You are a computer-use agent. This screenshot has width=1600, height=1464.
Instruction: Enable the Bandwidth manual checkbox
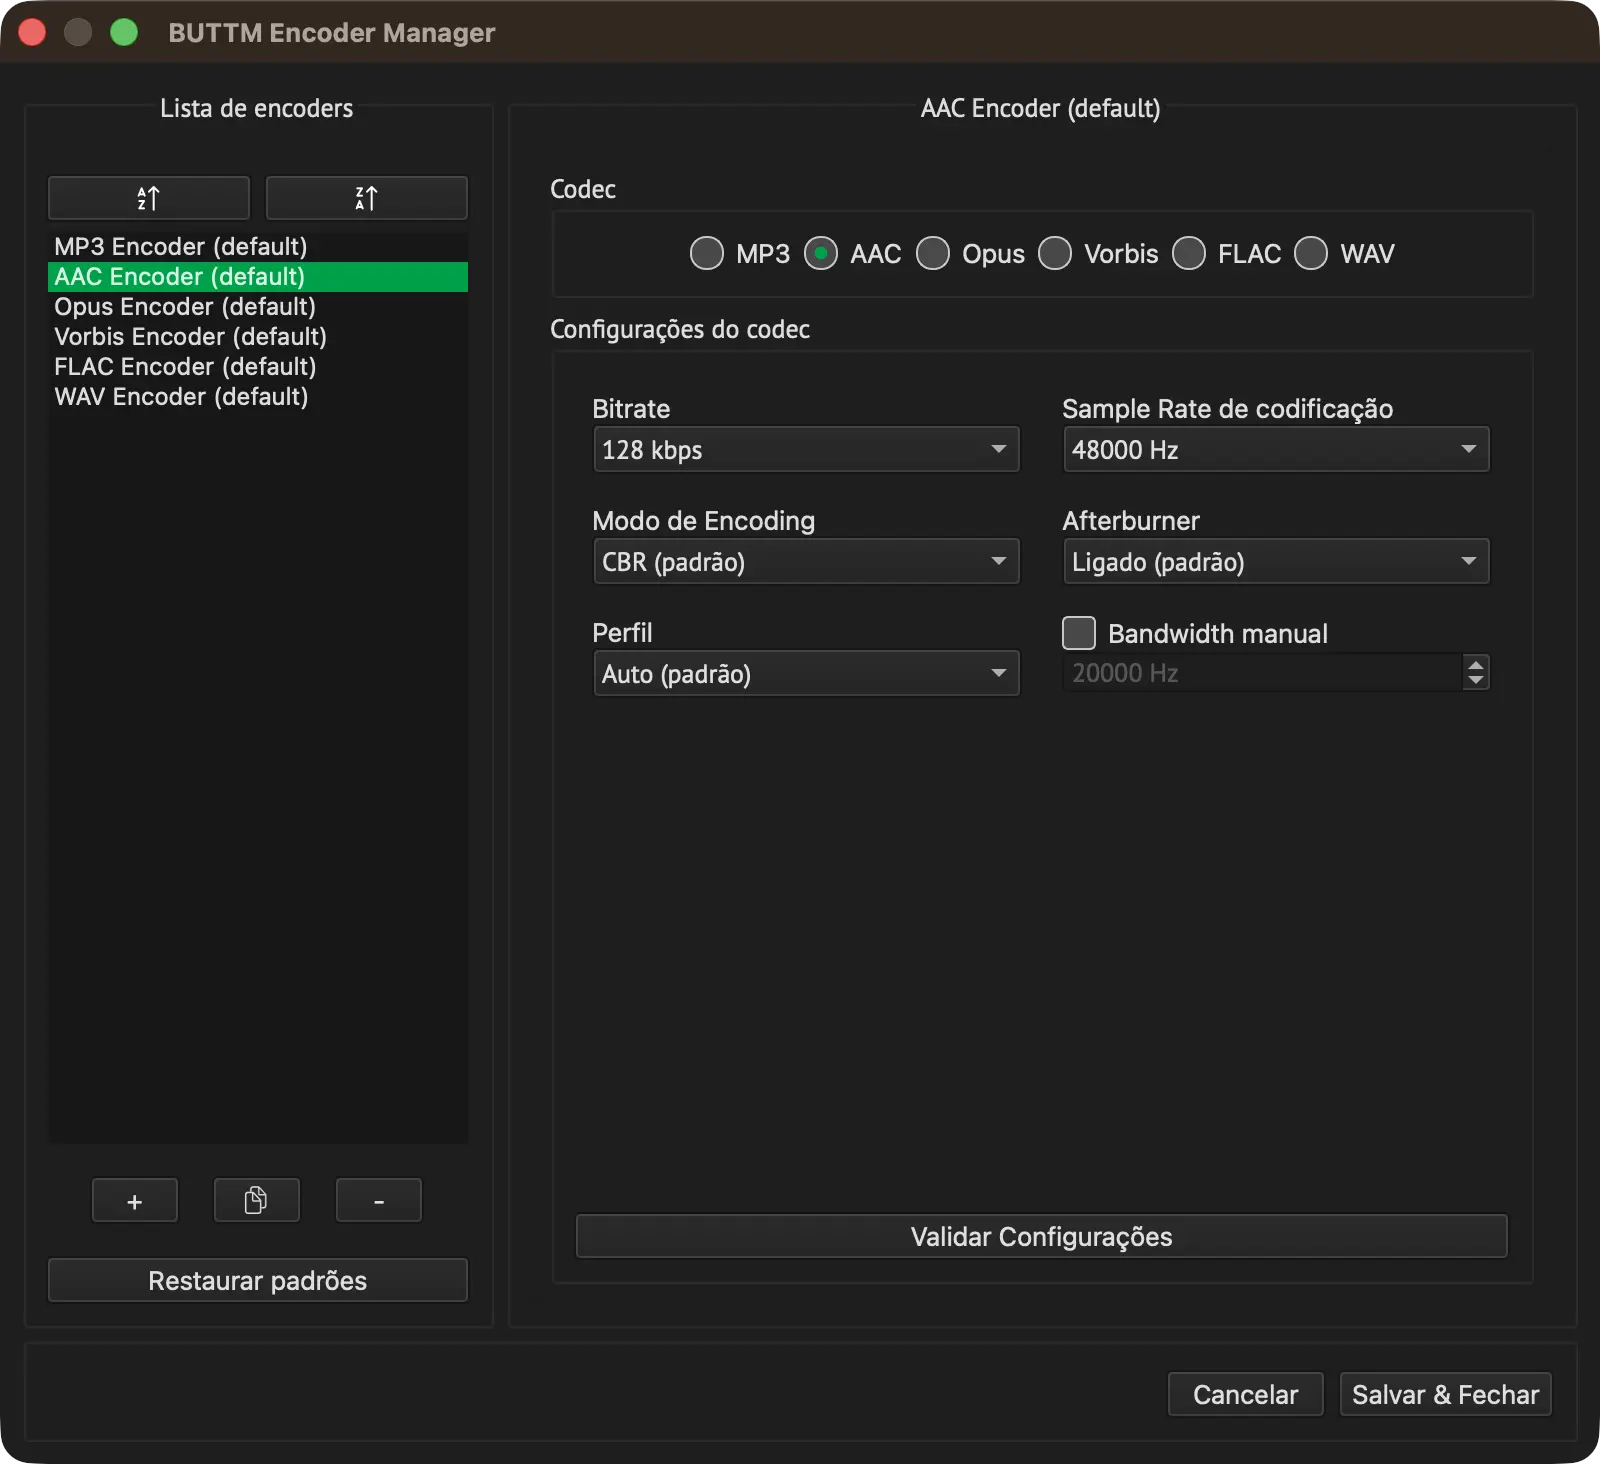(1079, 633)
